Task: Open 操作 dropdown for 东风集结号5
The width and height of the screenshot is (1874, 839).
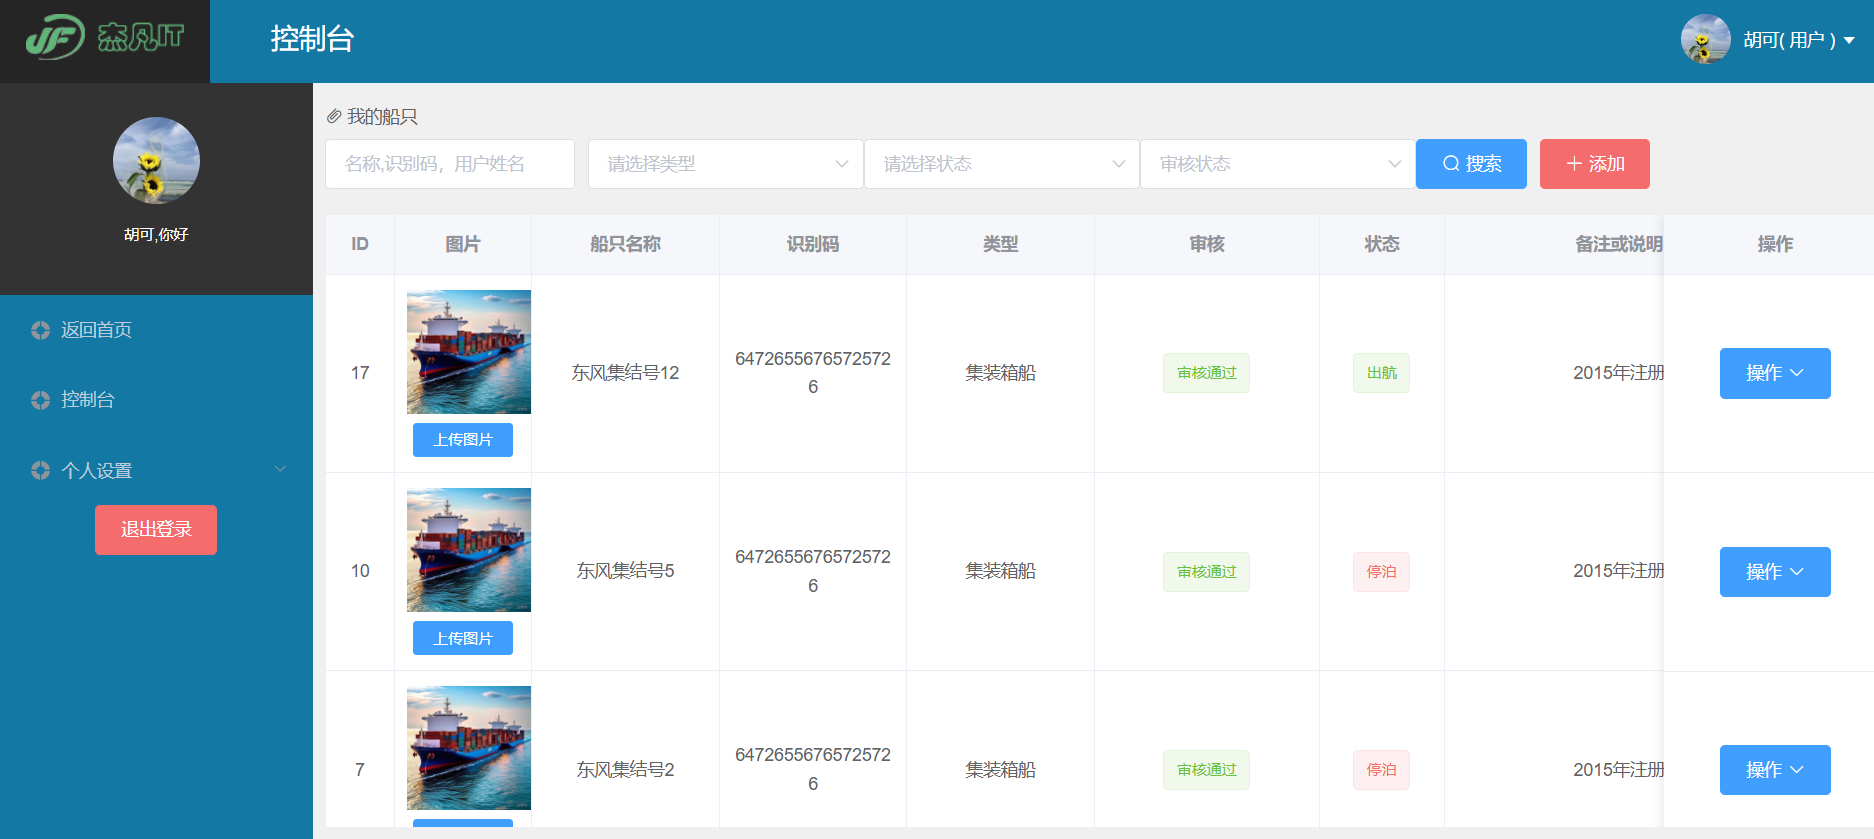Action: (x=1775, y=572)
